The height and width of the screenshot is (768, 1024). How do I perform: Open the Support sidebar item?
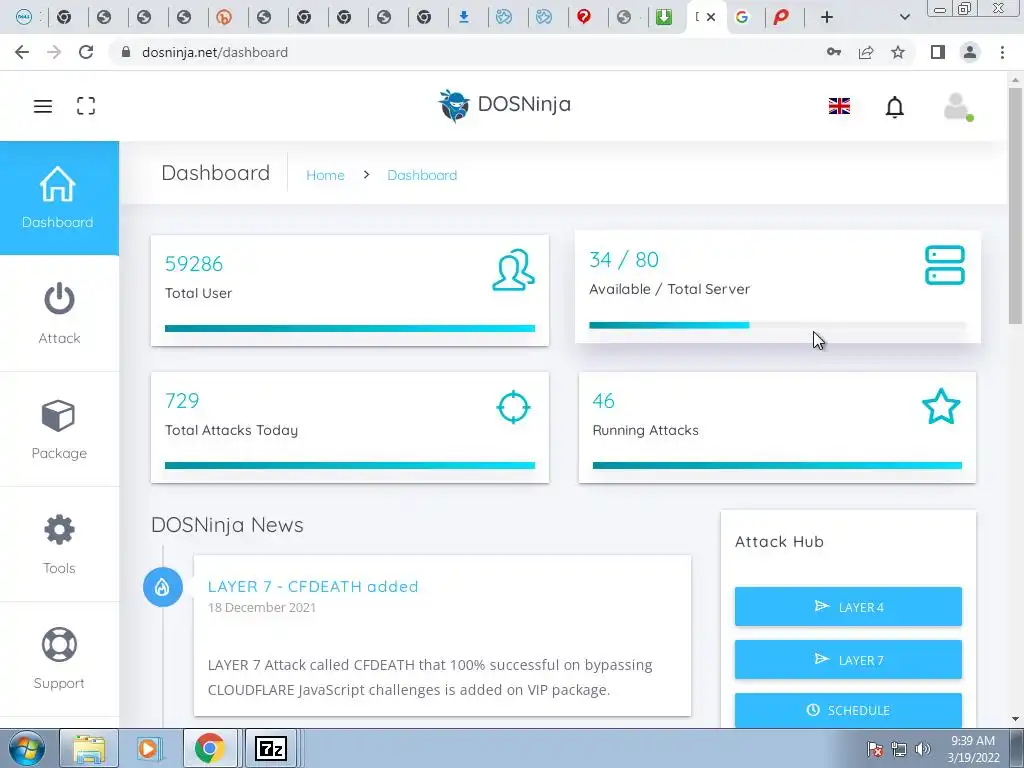click(x=59, y=659)
